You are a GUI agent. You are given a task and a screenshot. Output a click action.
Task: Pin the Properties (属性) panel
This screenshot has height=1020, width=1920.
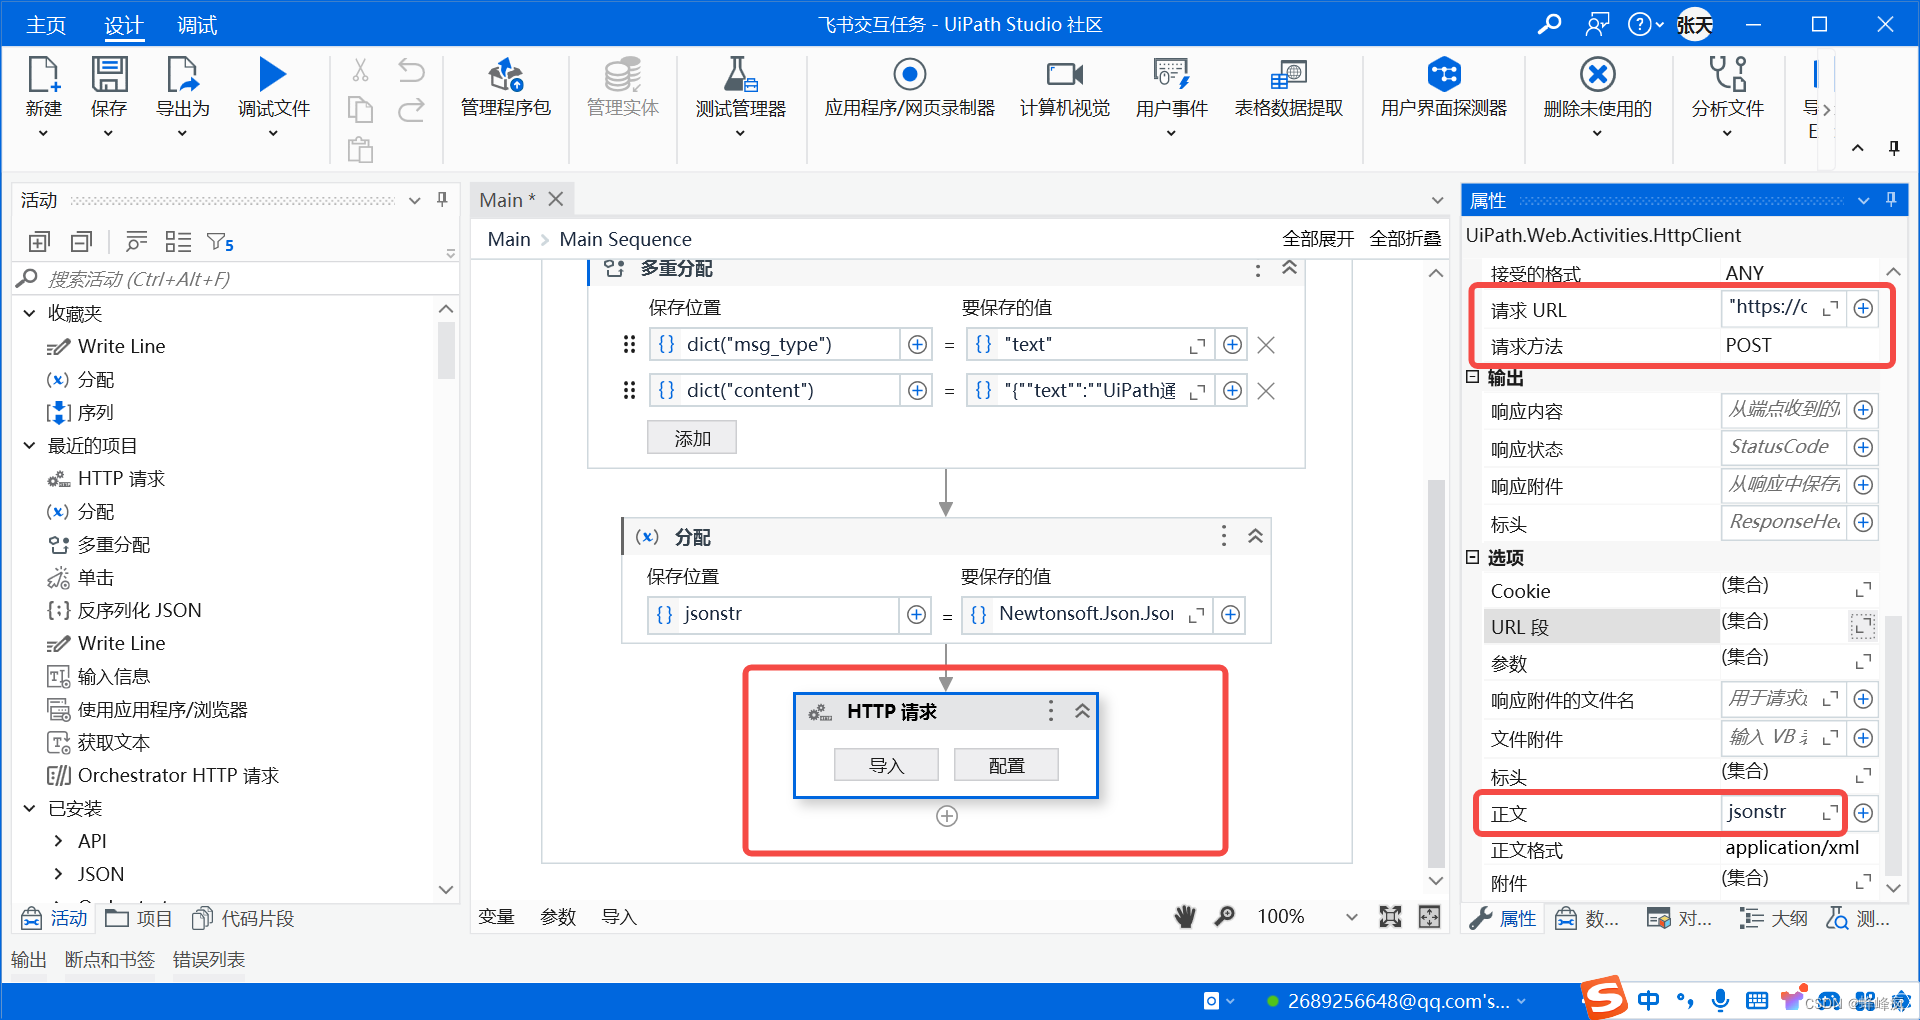1891,200
